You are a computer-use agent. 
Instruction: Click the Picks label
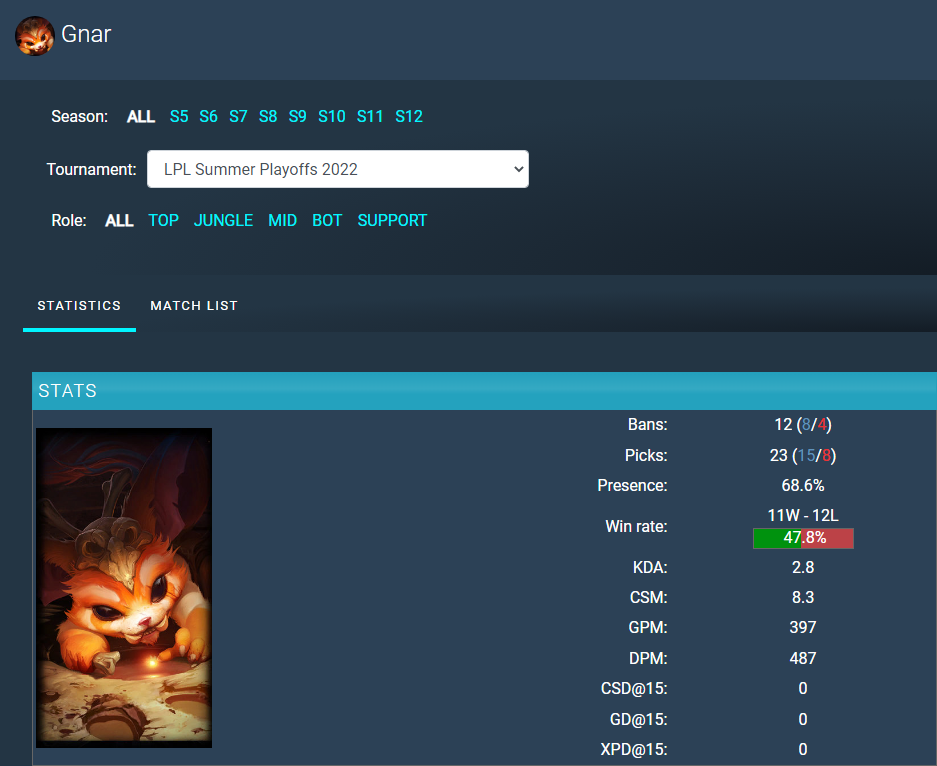coord(646,456)
